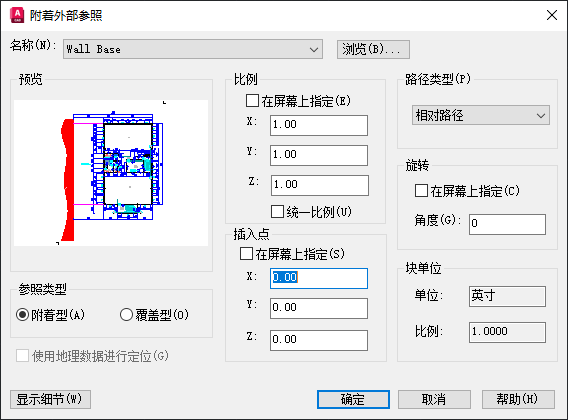Open help via 帮助(H) button
The height and width of the screenshot is (420, 568).
pos(518,399)
